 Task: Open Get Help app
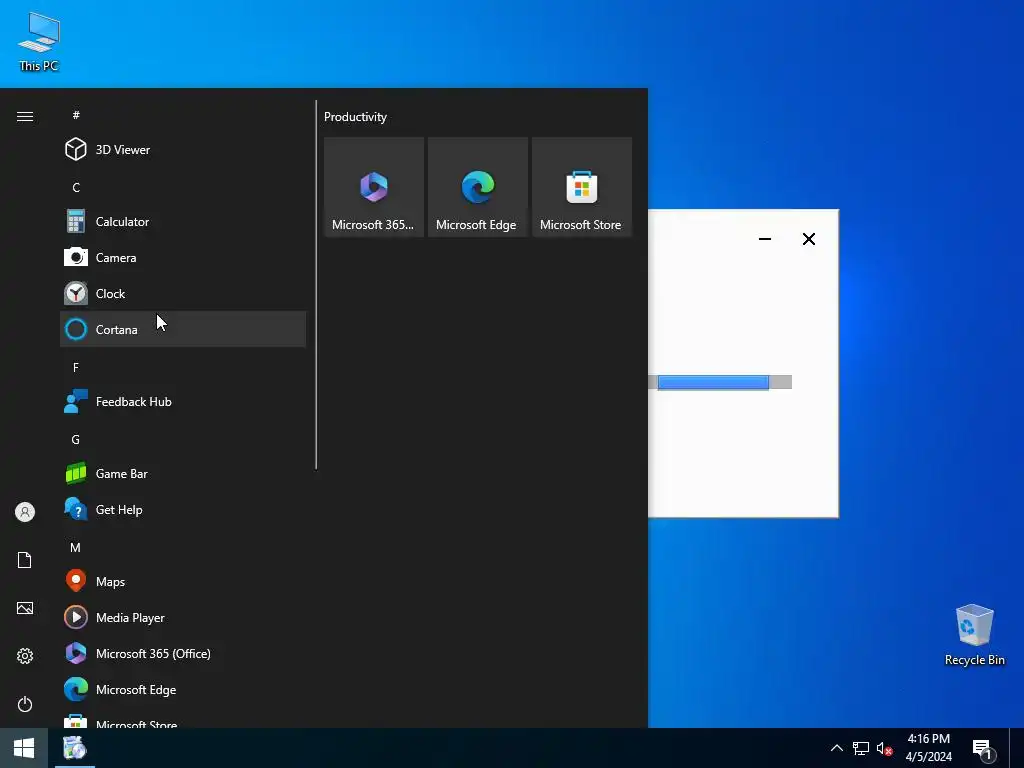183,509
